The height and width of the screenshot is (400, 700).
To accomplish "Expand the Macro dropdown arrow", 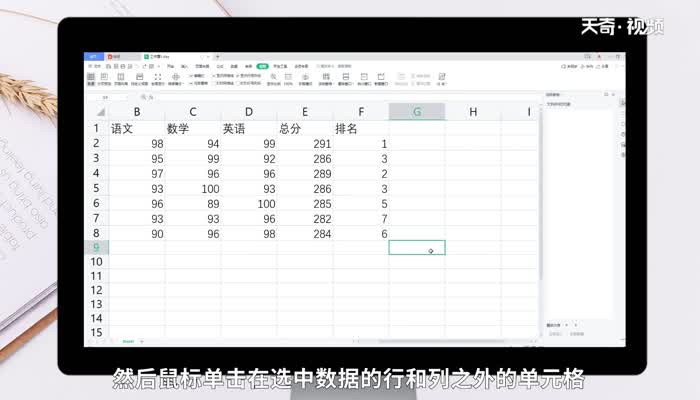I will pyautogui.click(x=446, y=84).
